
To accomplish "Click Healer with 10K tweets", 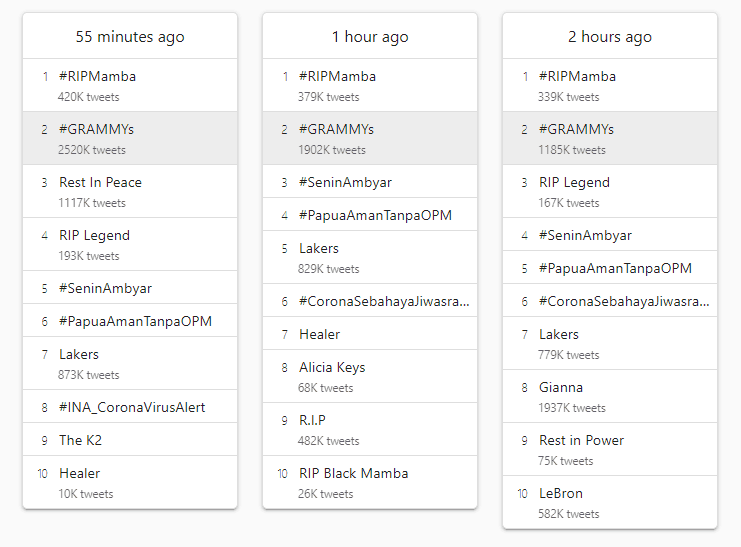I will [x=79, y=473].
